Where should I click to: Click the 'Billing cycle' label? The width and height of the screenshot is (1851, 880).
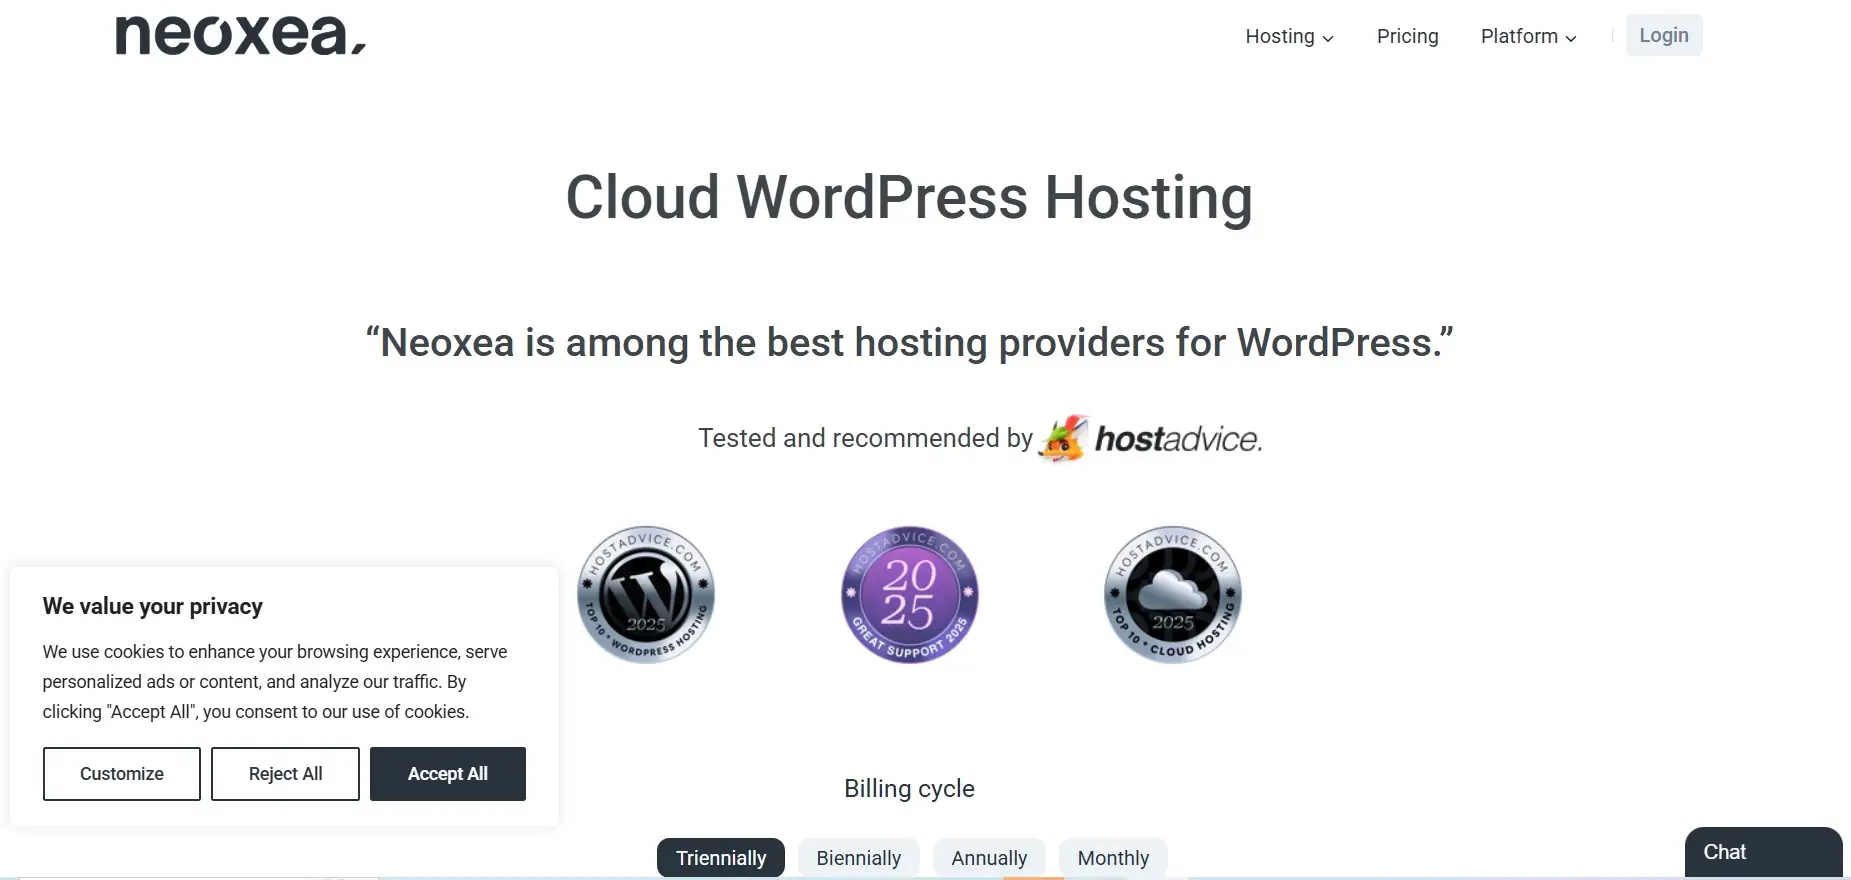(909, 788)
